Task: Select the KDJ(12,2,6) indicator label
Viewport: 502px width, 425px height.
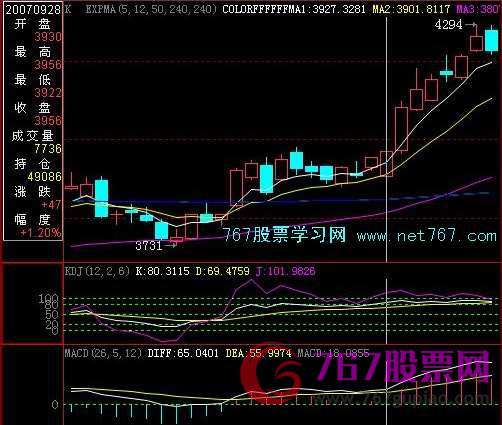Action: pyautogui.click(x=97, y=271)
